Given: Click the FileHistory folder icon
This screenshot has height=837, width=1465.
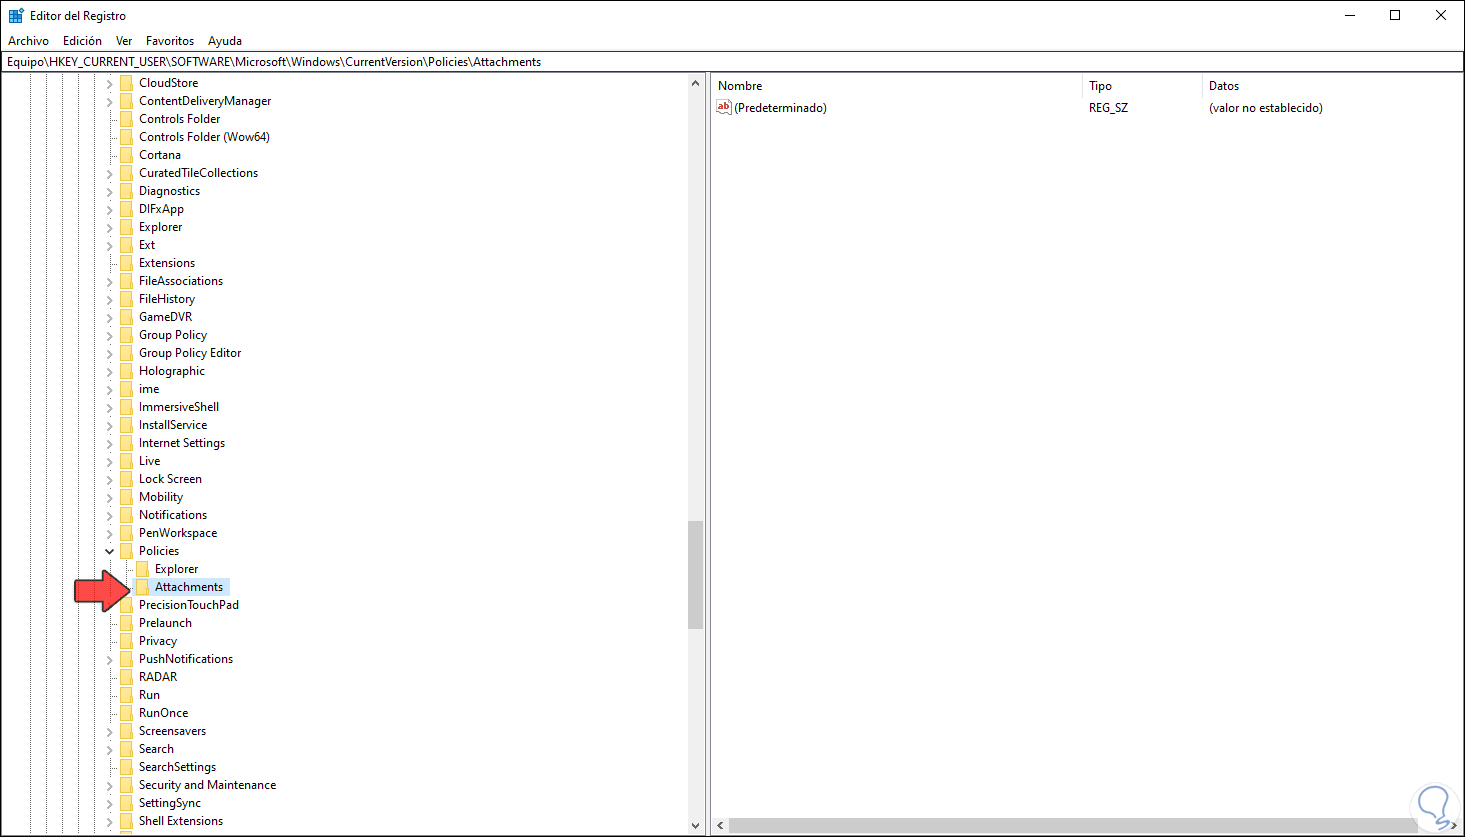Looking at the screenshot, I should pos(126,299).
